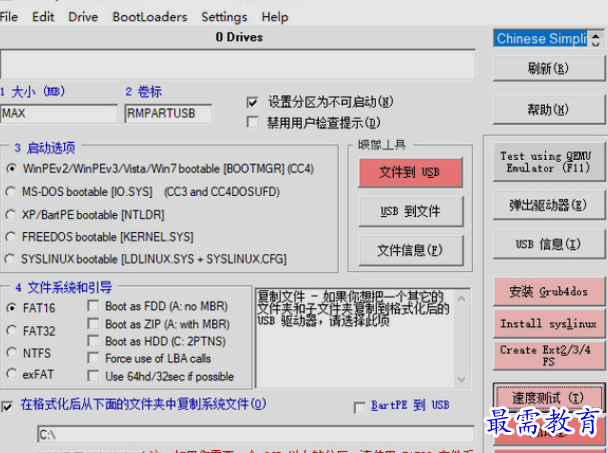Open the Chinese Simplified language dropdown
The image size is (608, 453).
pos(548,39)
